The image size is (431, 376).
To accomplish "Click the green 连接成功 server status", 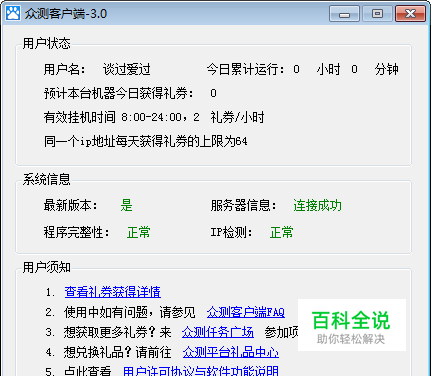I will click(317, 205).
